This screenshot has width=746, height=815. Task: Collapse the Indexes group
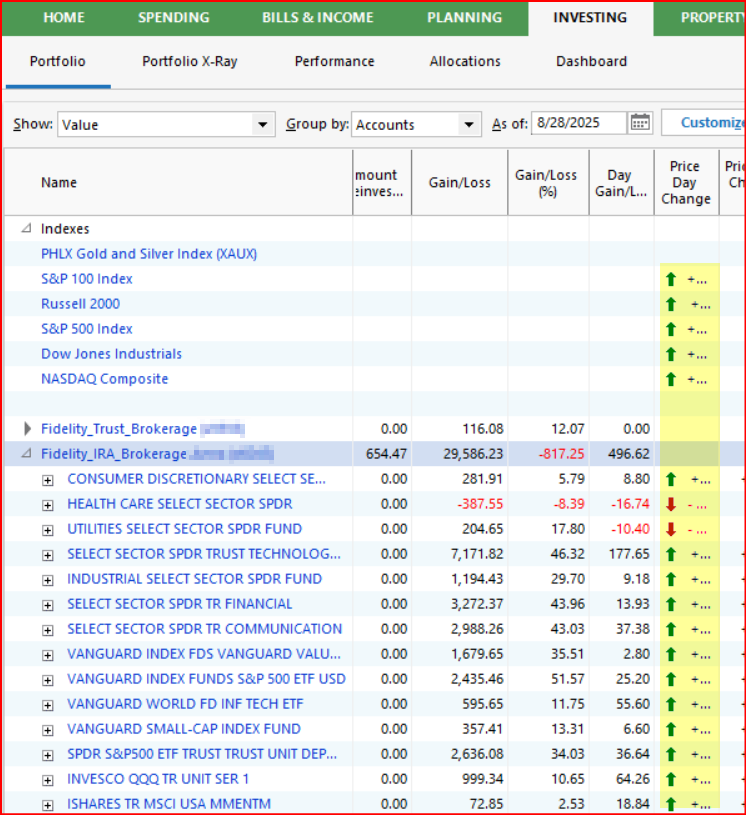[27, 228]
